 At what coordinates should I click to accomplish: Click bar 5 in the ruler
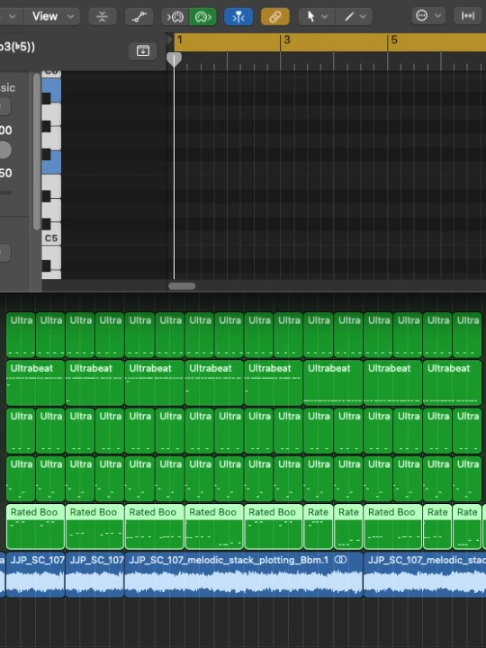click(394, 40)
